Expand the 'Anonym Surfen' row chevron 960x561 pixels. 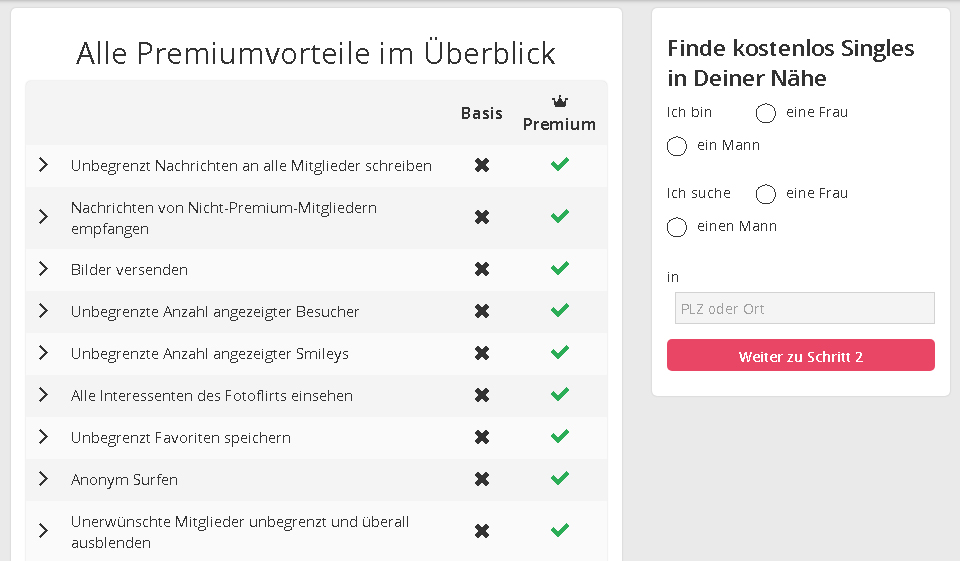coord(43,479)
